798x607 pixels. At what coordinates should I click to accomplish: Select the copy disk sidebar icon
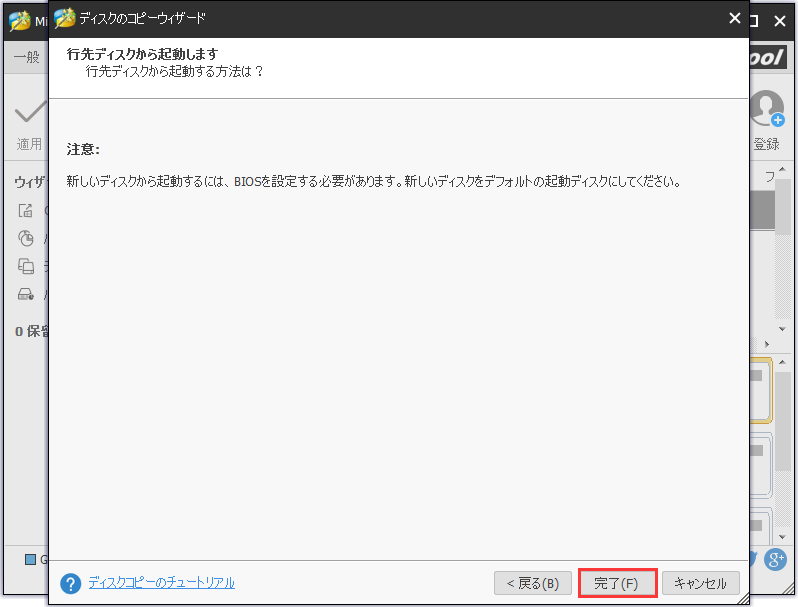(25, 266)
